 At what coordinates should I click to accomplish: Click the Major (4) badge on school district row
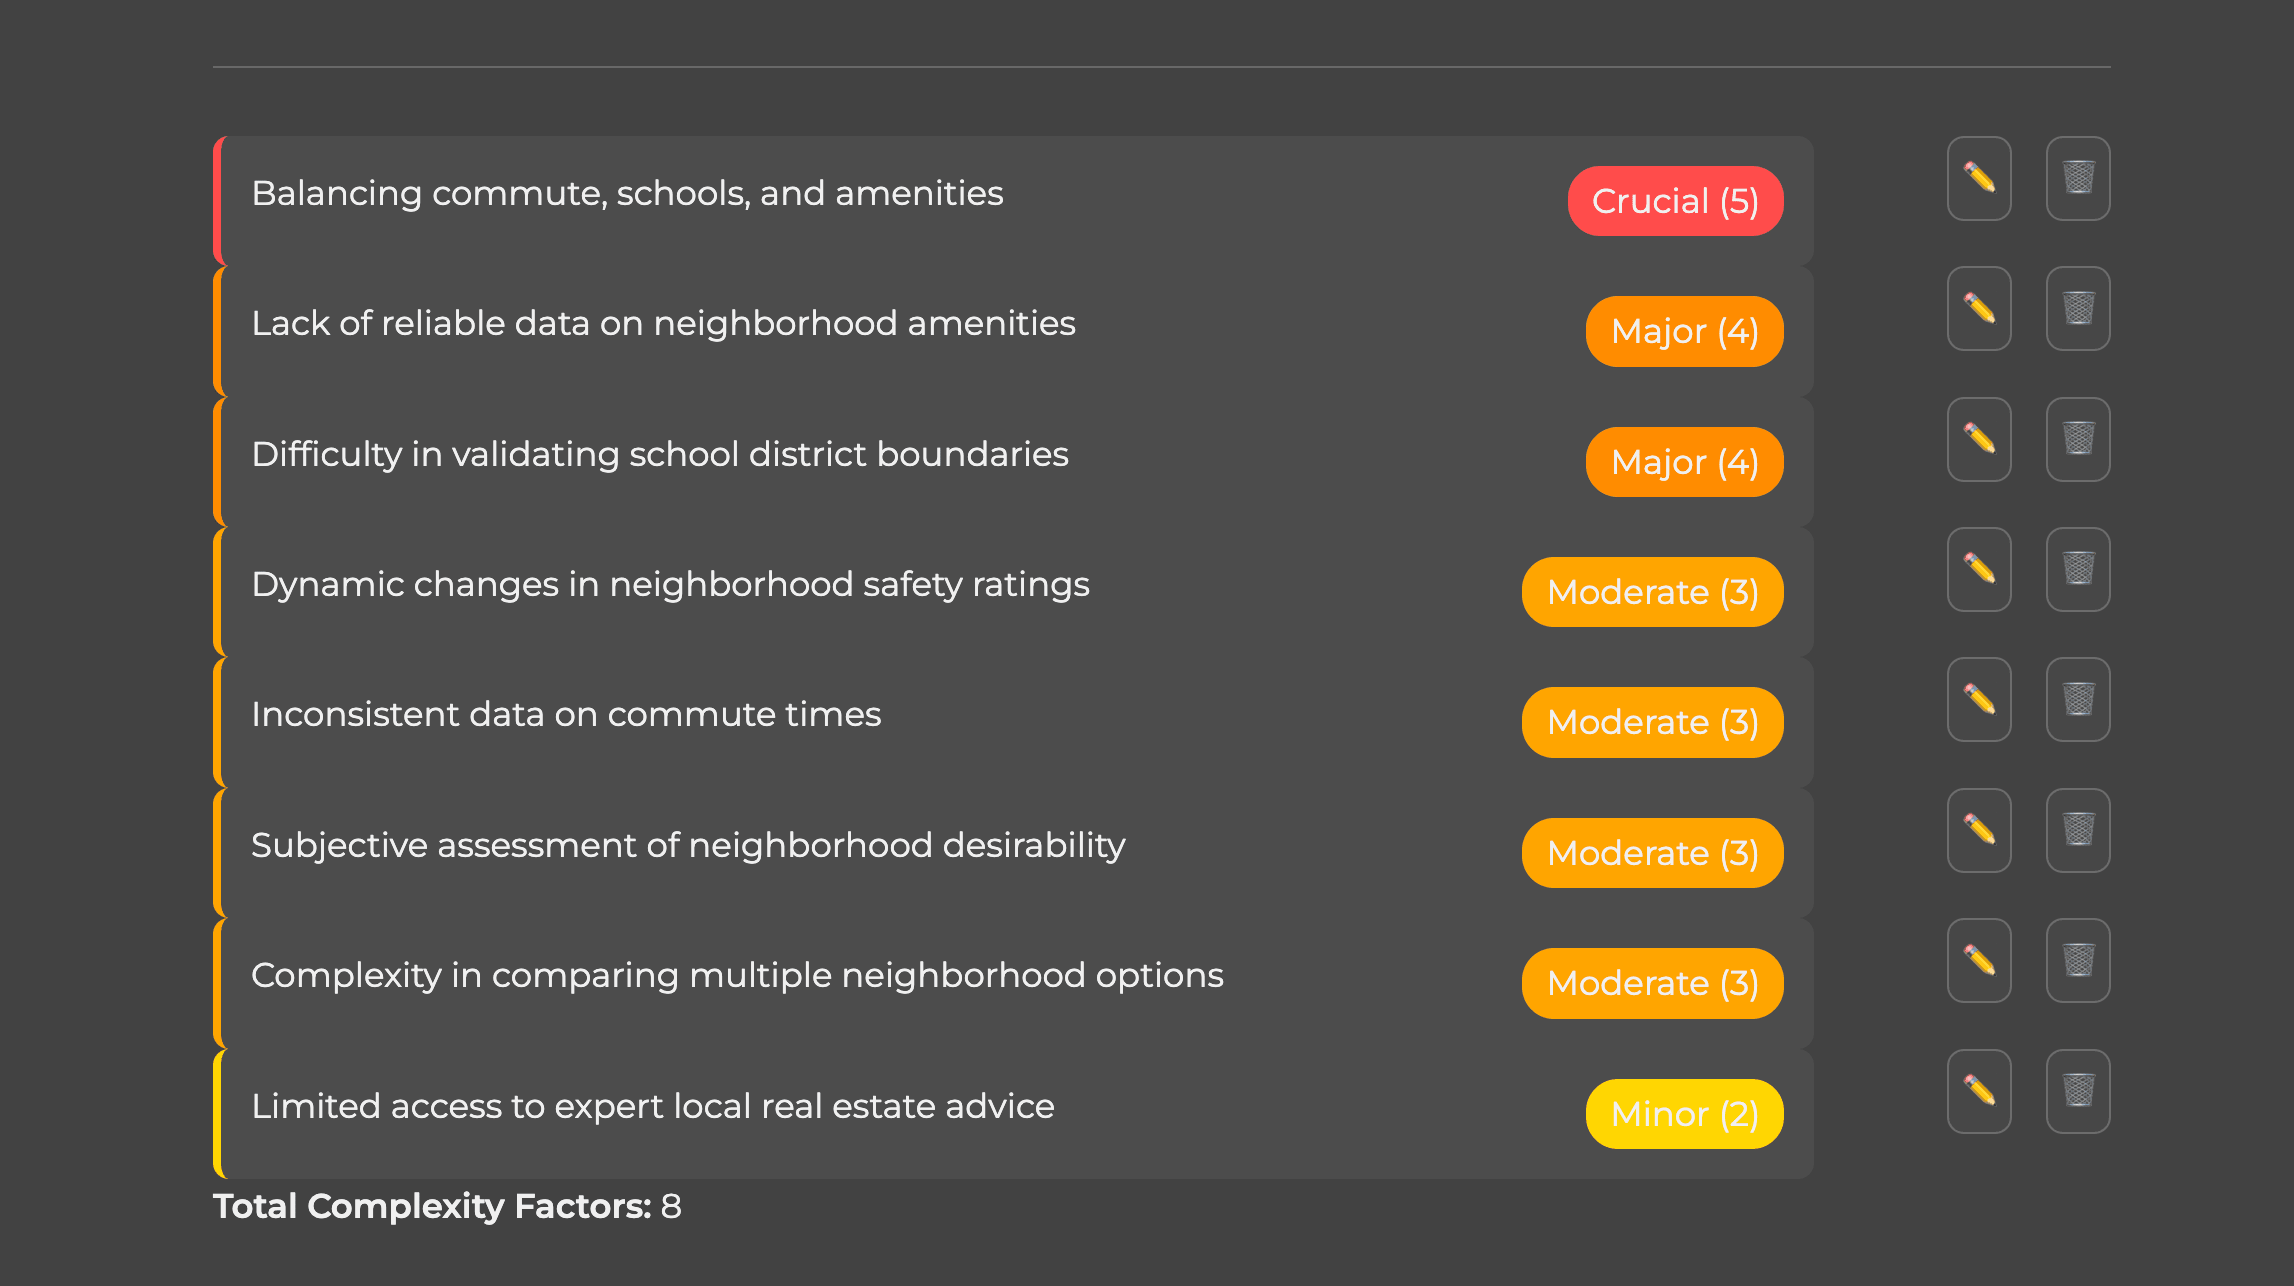[1684, 462]
